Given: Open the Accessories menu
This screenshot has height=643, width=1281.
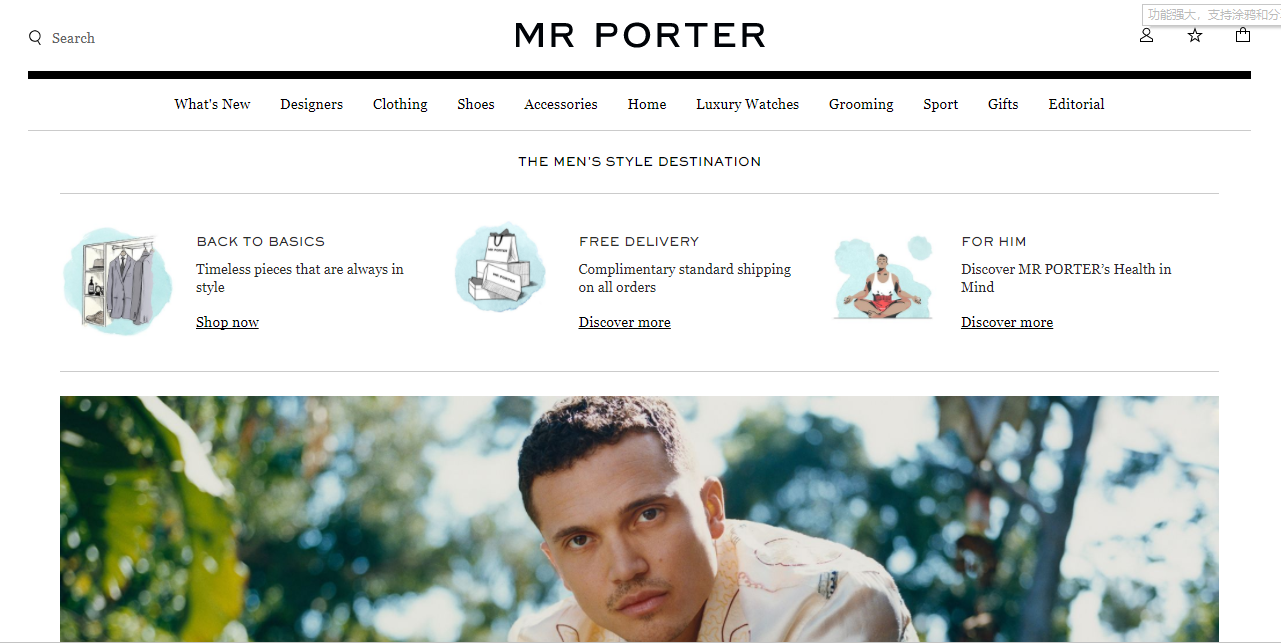Looking at the screenshot, I should point(561,104).
